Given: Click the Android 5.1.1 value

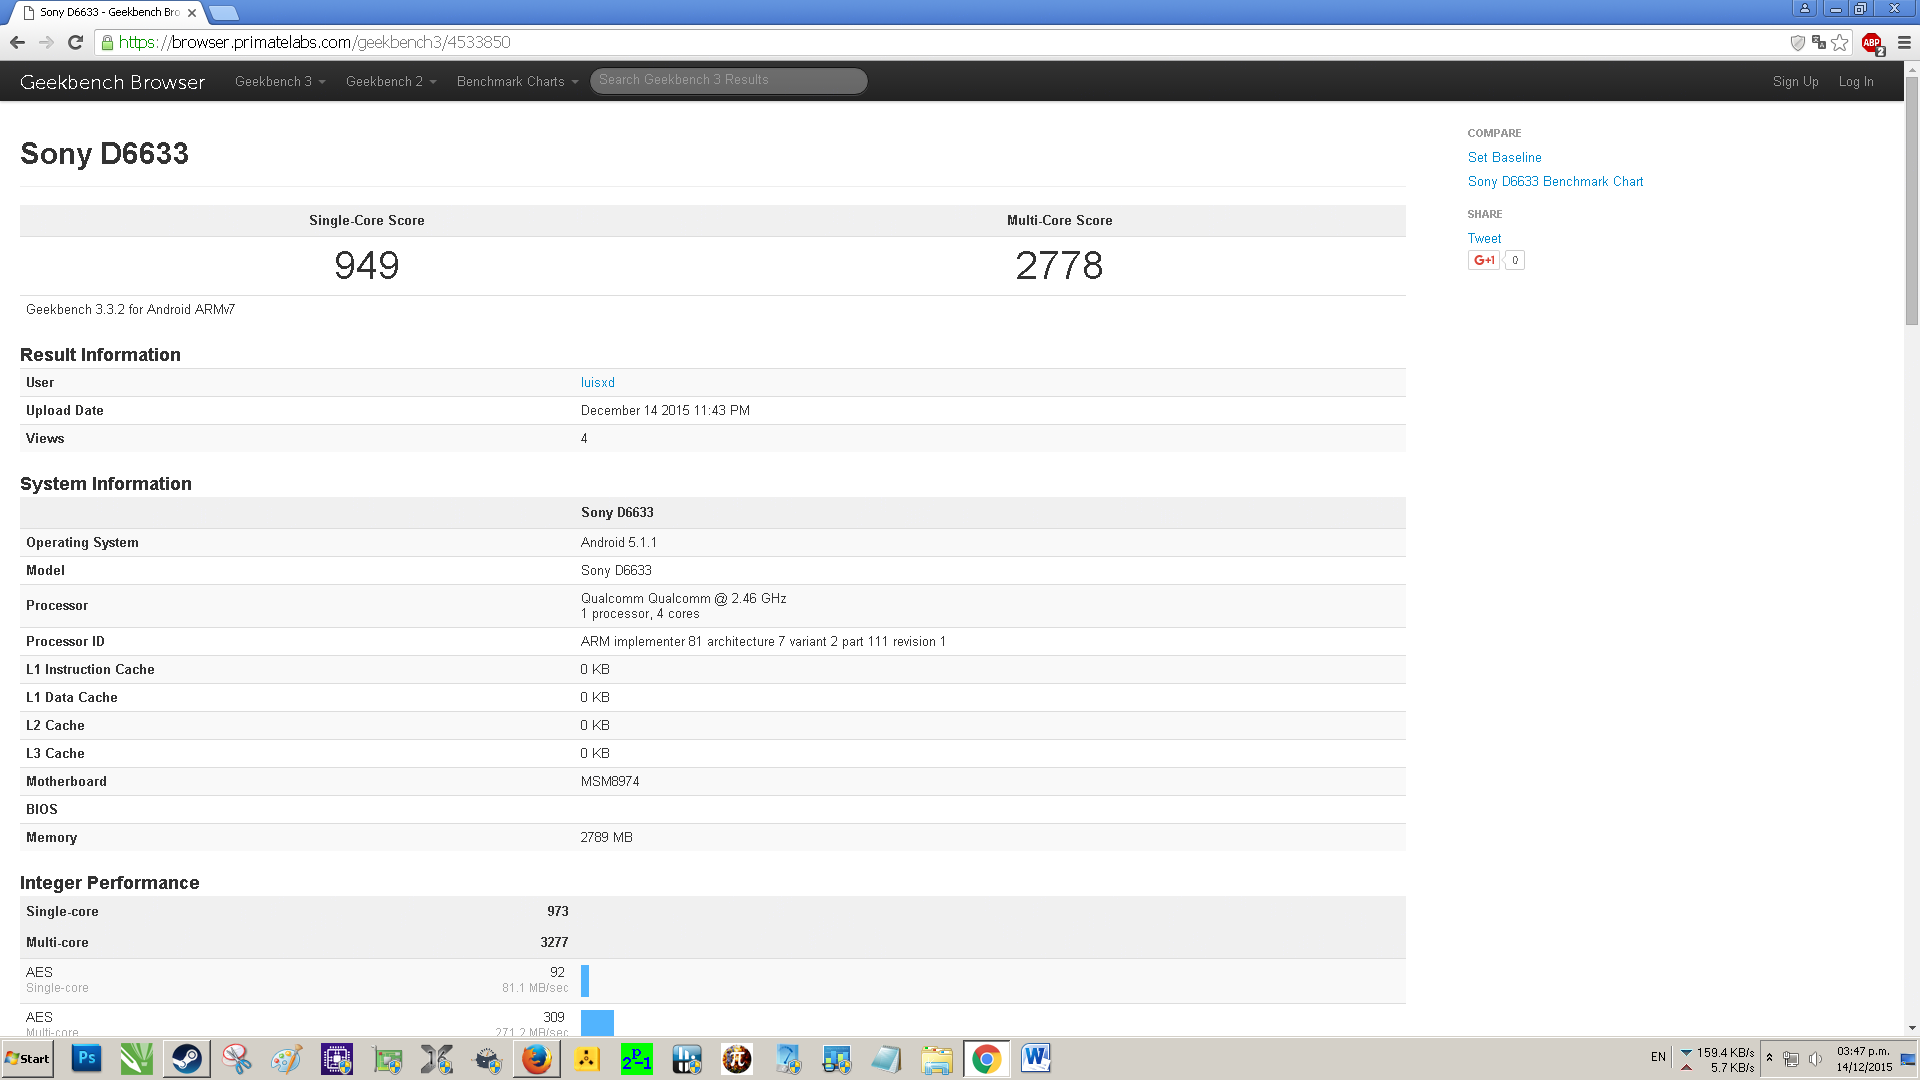Looking at the screenshot, I should pyautogui.click(x=618, y=542).
